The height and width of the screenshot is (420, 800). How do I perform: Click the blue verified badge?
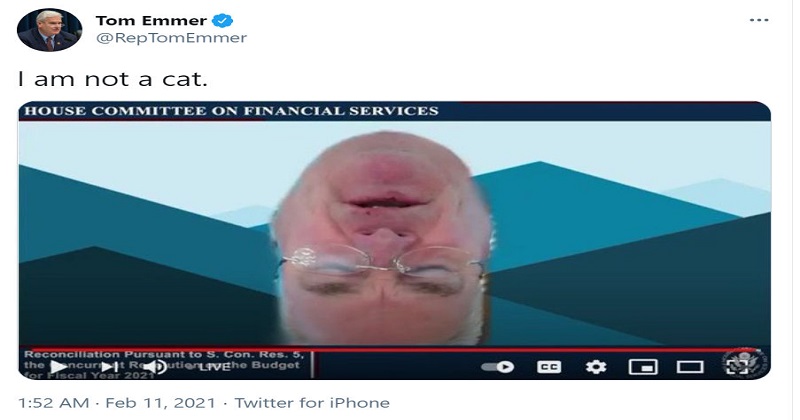(222, 20)
